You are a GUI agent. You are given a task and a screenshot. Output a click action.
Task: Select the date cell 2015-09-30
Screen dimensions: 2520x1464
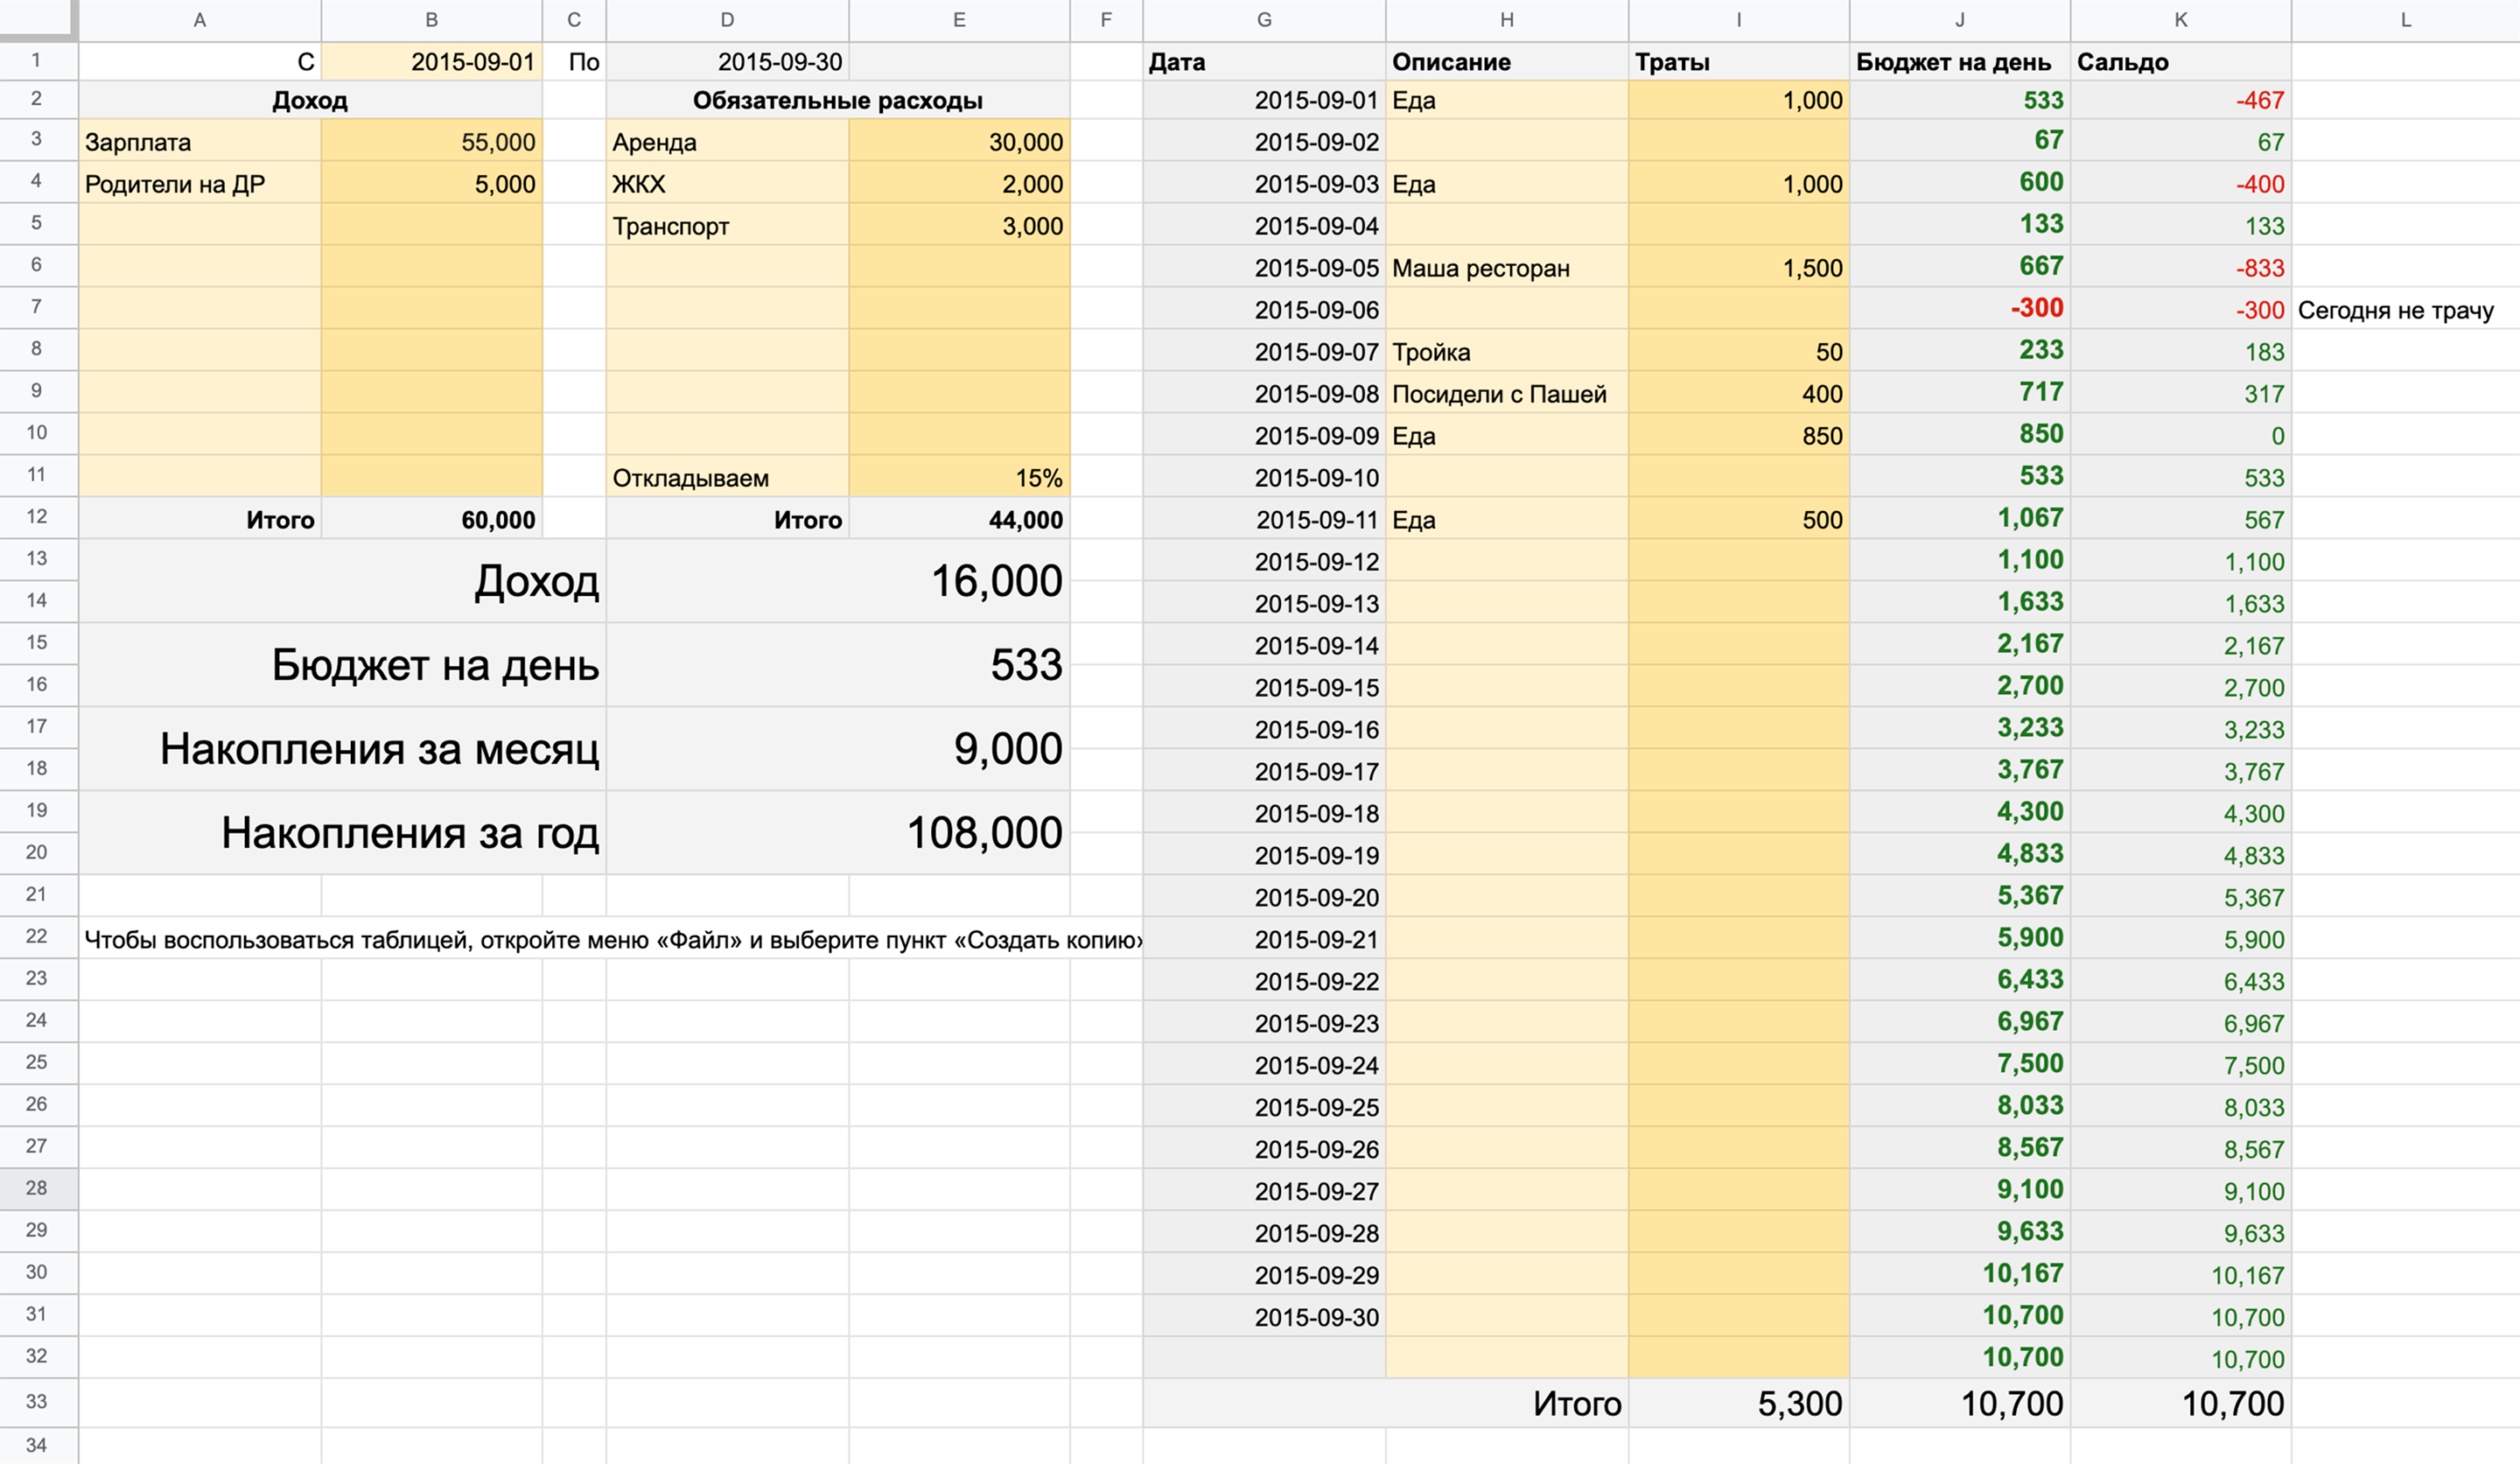[1264, 1318]
